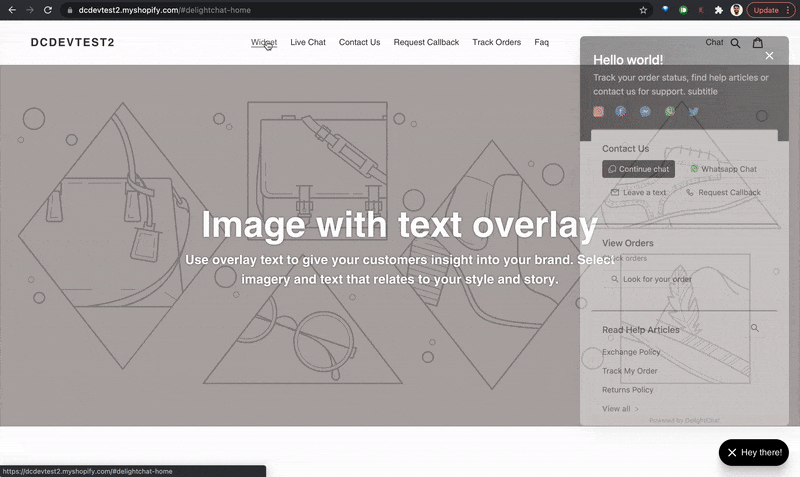Open the Track Orders nav link

[x=496, y=42]
